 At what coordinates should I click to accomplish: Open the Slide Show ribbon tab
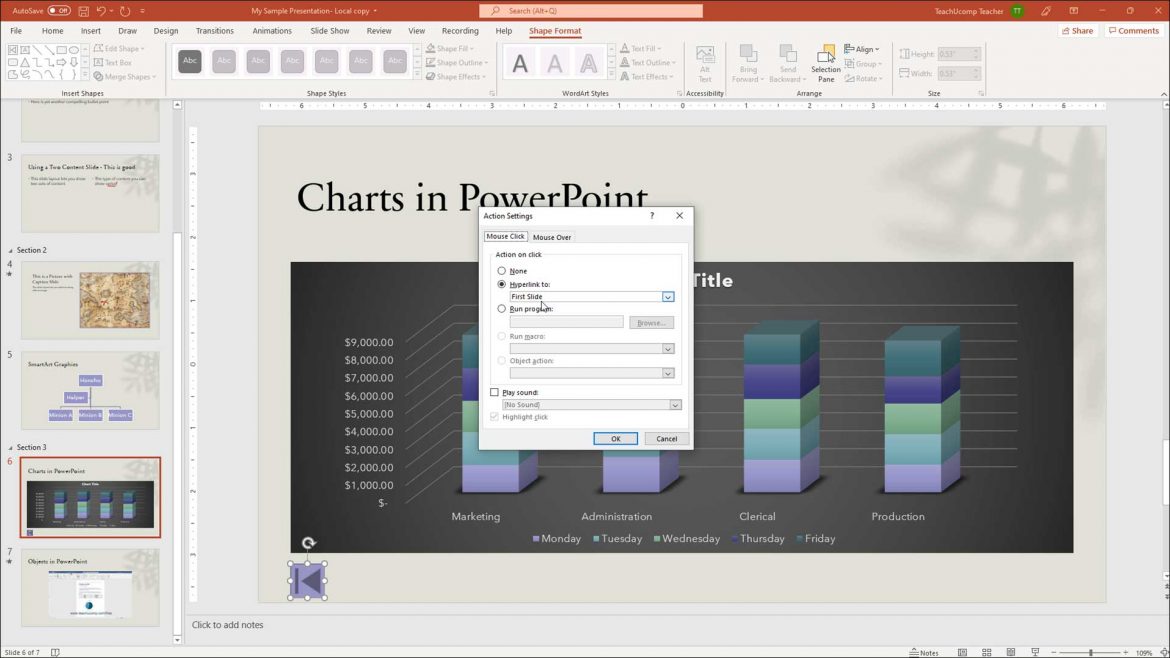point(329,30)
